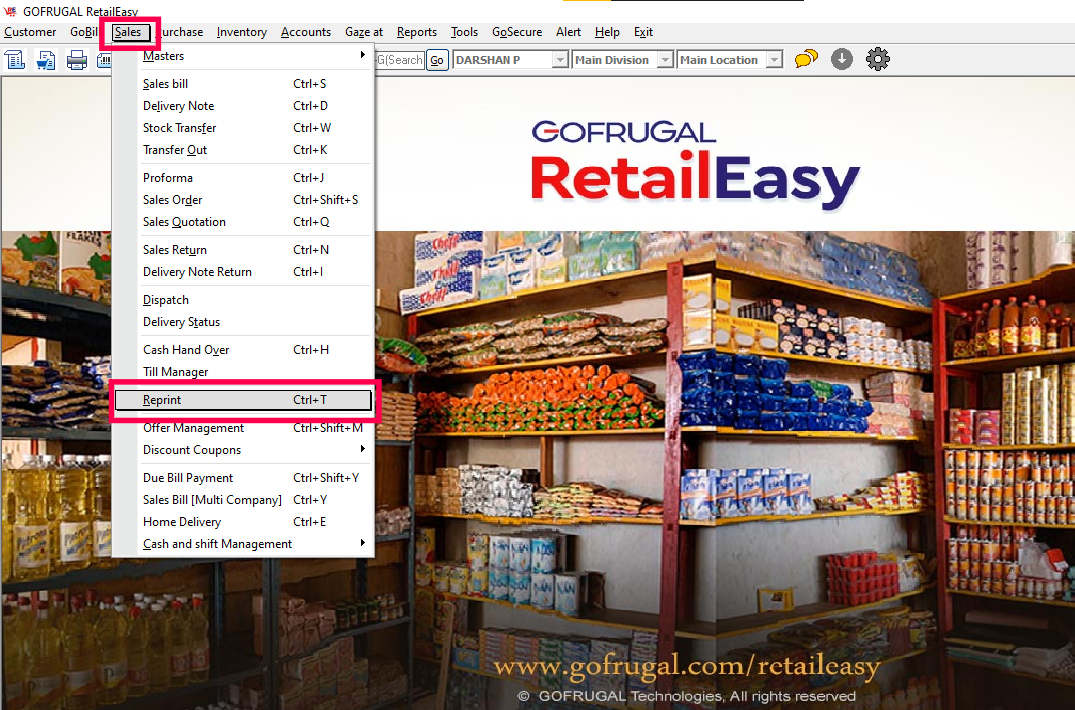1075x710 pixels.
Task: Open the Alert menu
Action: pos(568,32)
